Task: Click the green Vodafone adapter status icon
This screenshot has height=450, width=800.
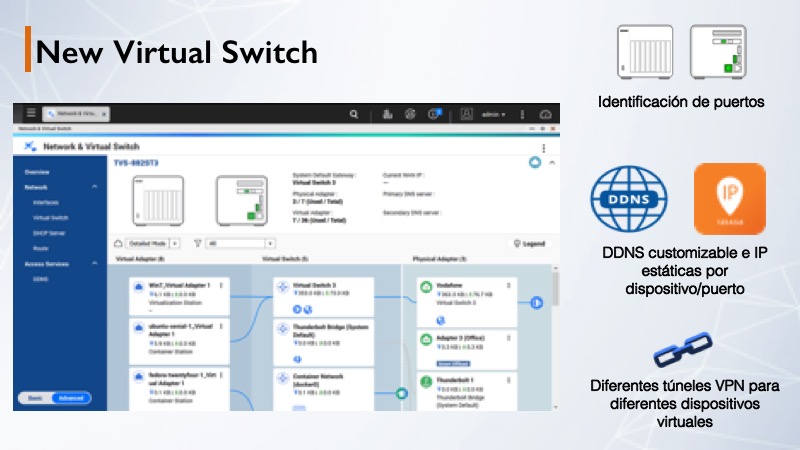Action: click(x=426, y=287)
